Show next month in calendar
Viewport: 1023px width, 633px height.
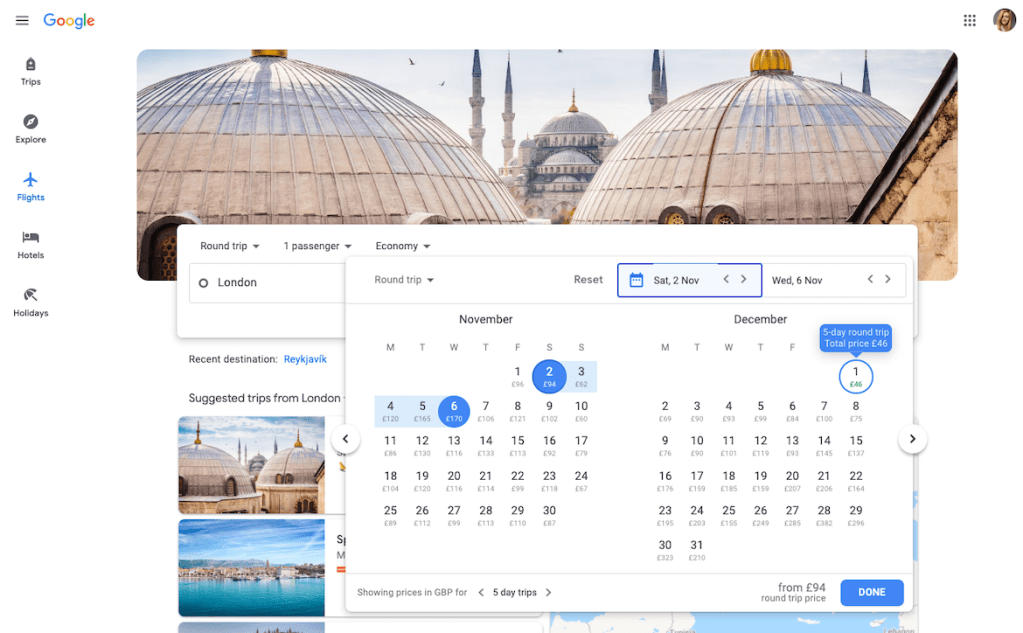(x=912, y=439)
